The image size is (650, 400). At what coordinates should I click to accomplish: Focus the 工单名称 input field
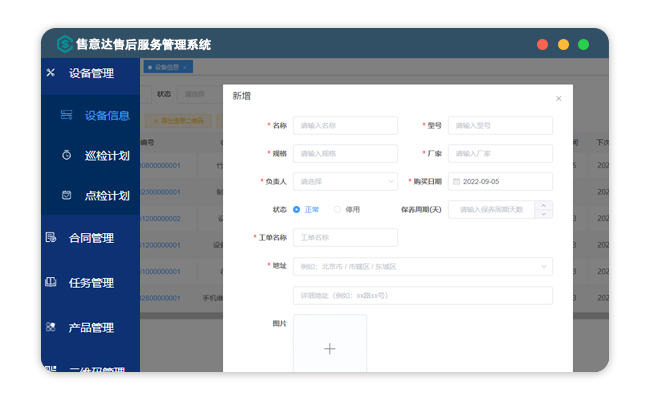click(345, 238)
